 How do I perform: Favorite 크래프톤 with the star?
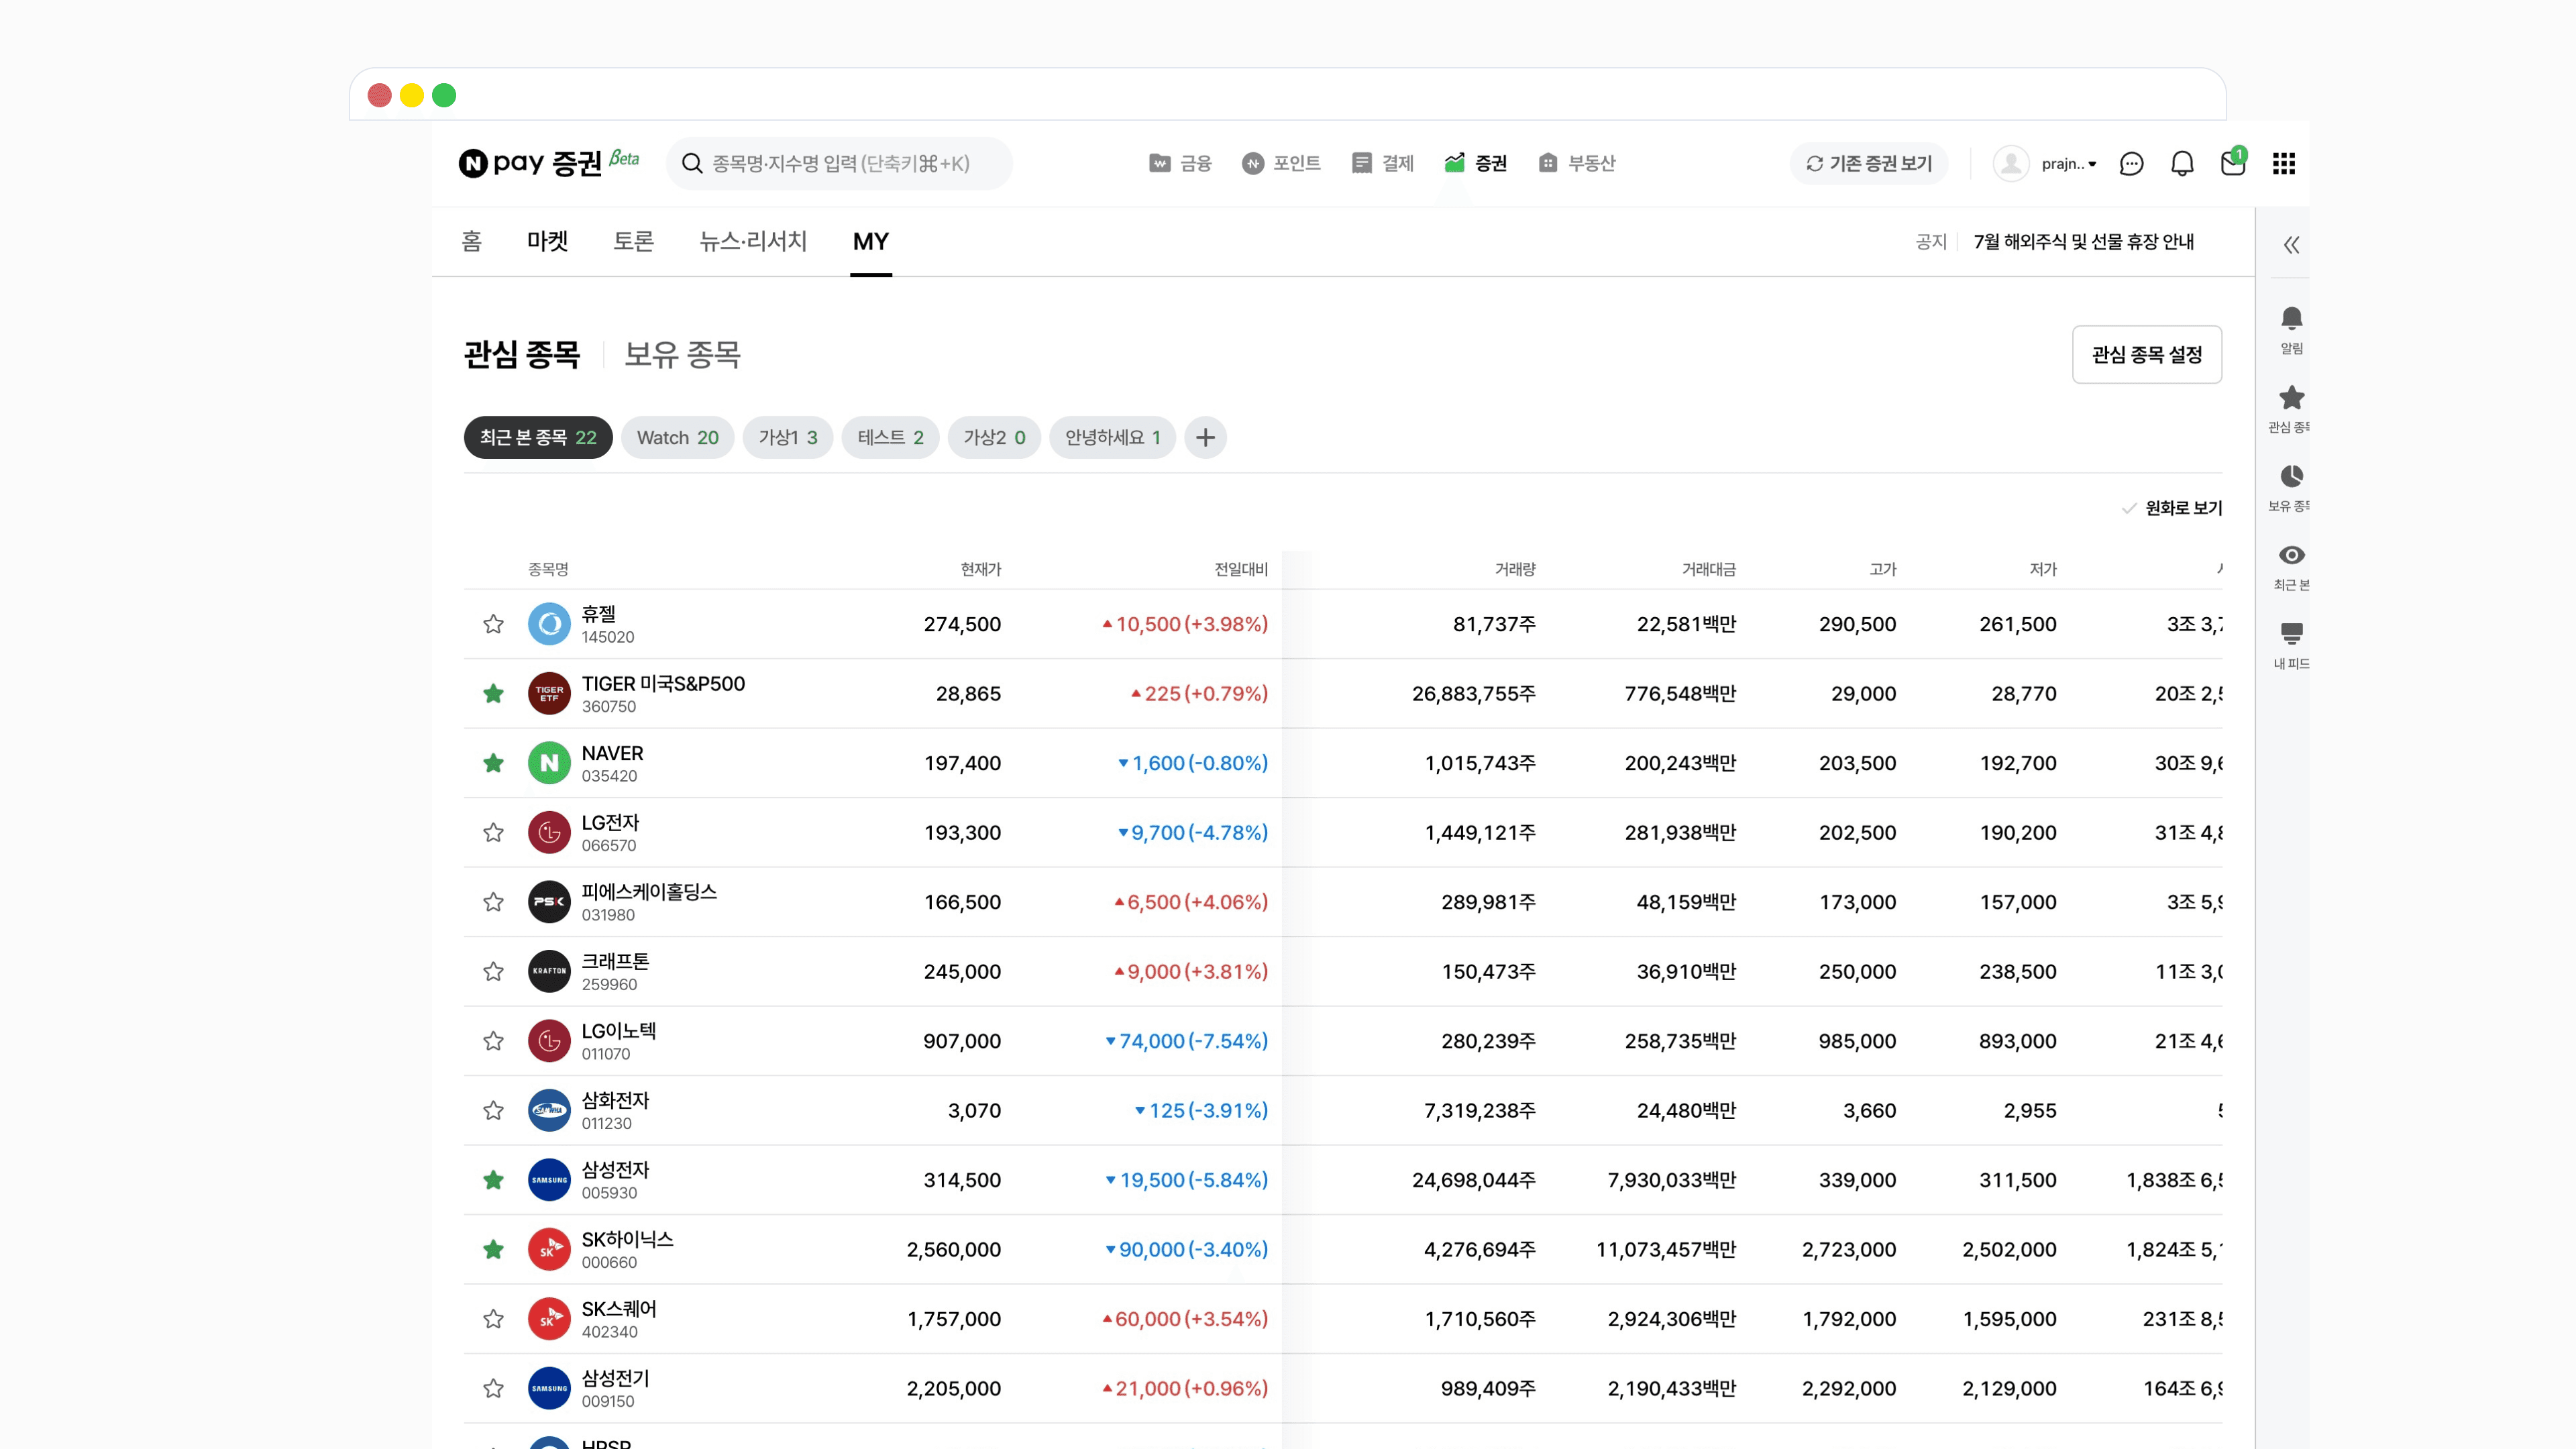point(493,971)
